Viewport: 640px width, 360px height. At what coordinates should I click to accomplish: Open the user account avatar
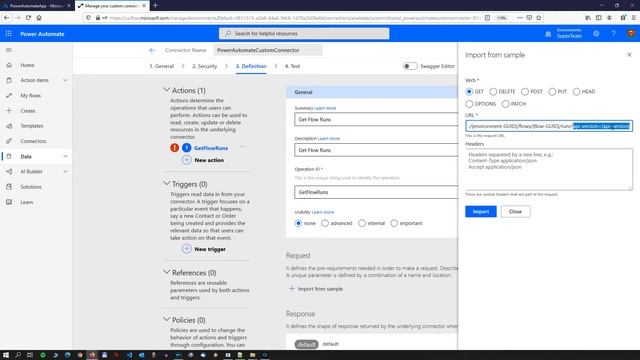click(631, 33)
